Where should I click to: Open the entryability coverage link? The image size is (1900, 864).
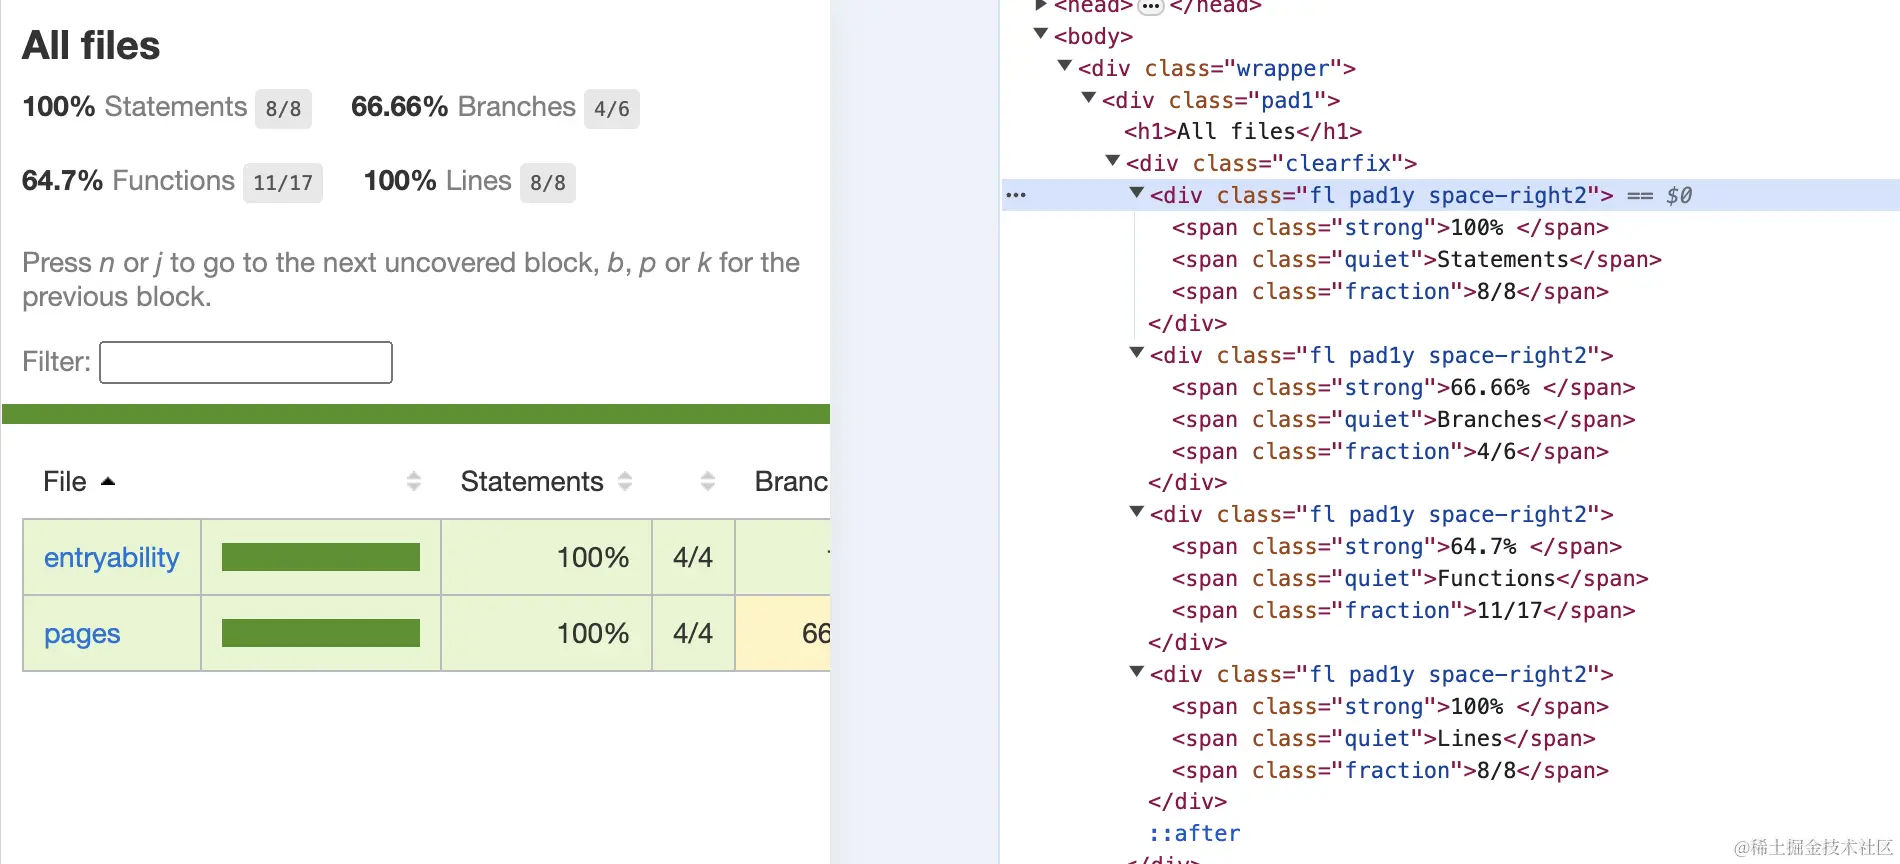111,558
